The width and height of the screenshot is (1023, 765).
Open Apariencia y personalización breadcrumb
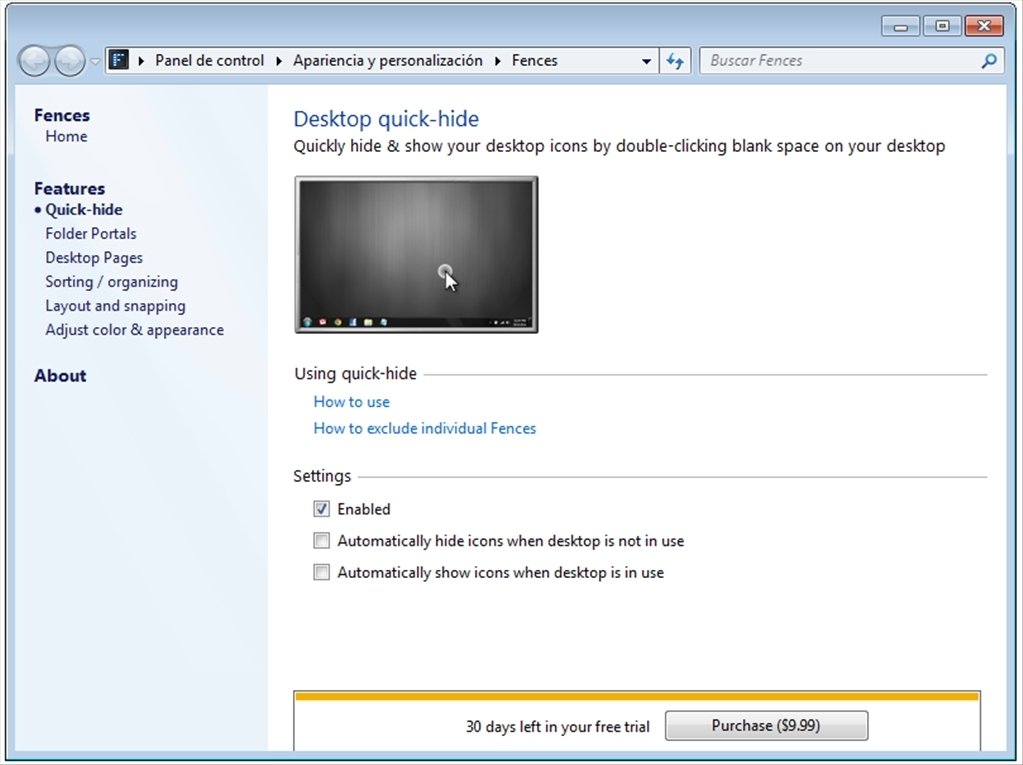388,61
